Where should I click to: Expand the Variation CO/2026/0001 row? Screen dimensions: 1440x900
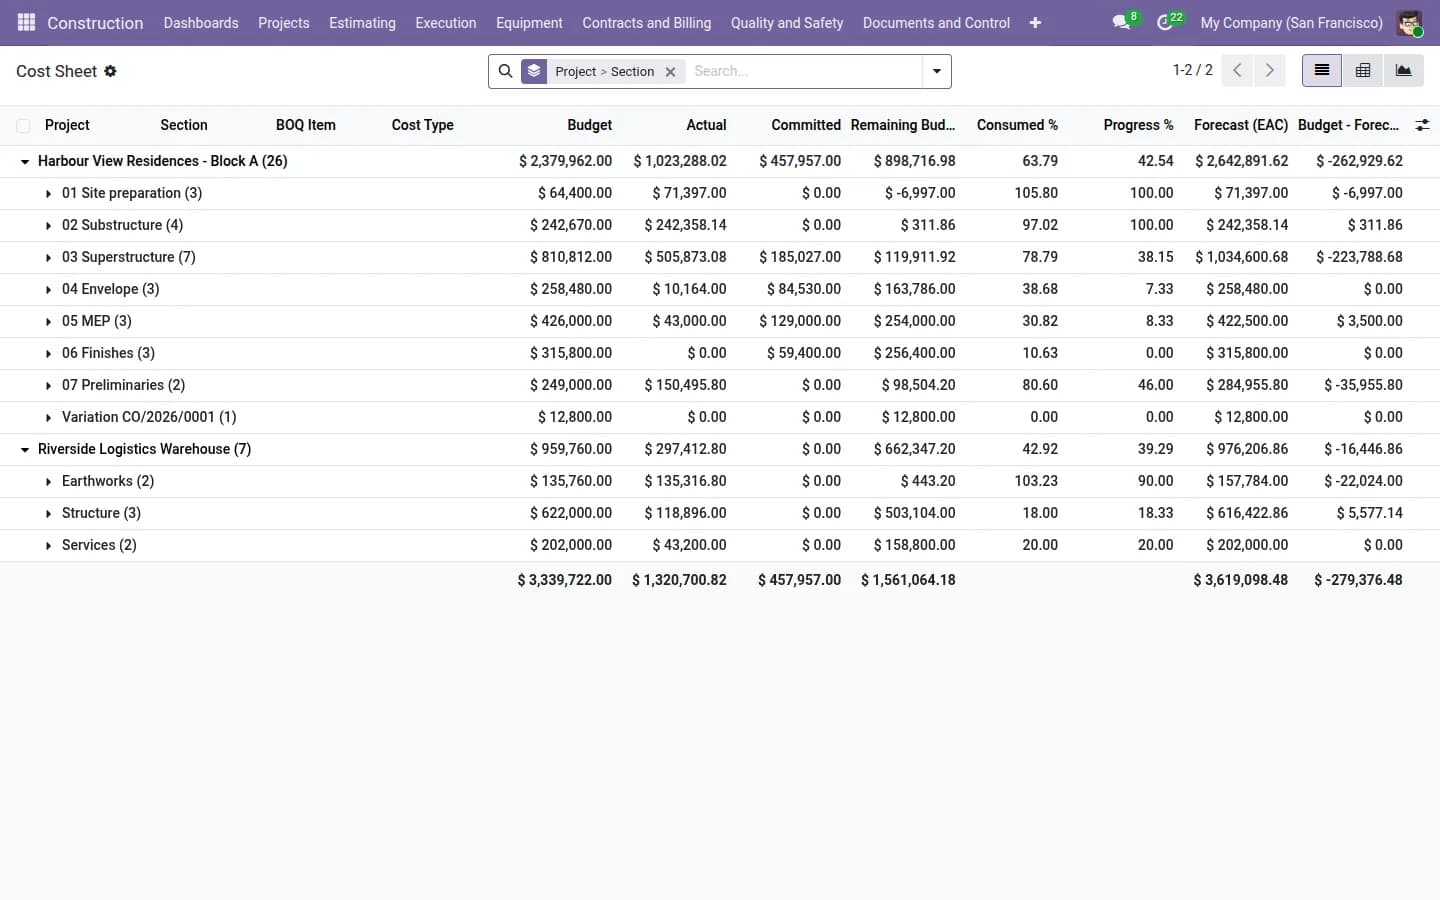coord(48,417)
